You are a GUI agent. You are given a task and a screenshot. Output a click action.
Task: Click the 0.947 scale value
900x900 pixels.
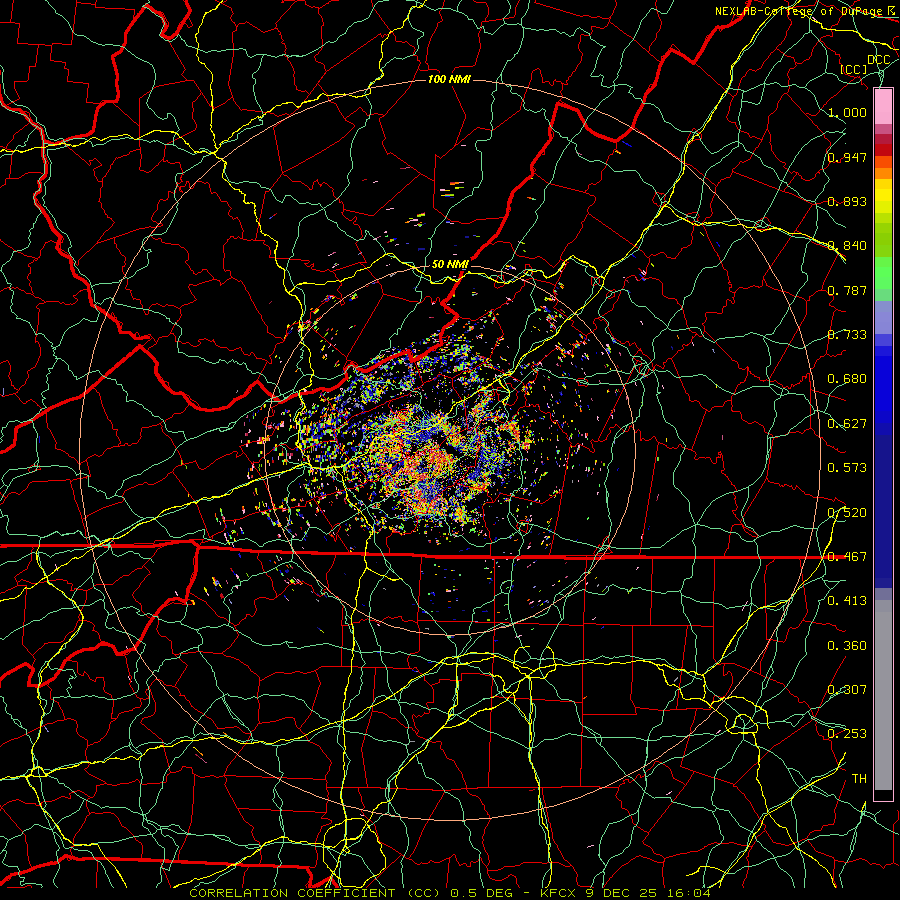(x=847, y=157)
